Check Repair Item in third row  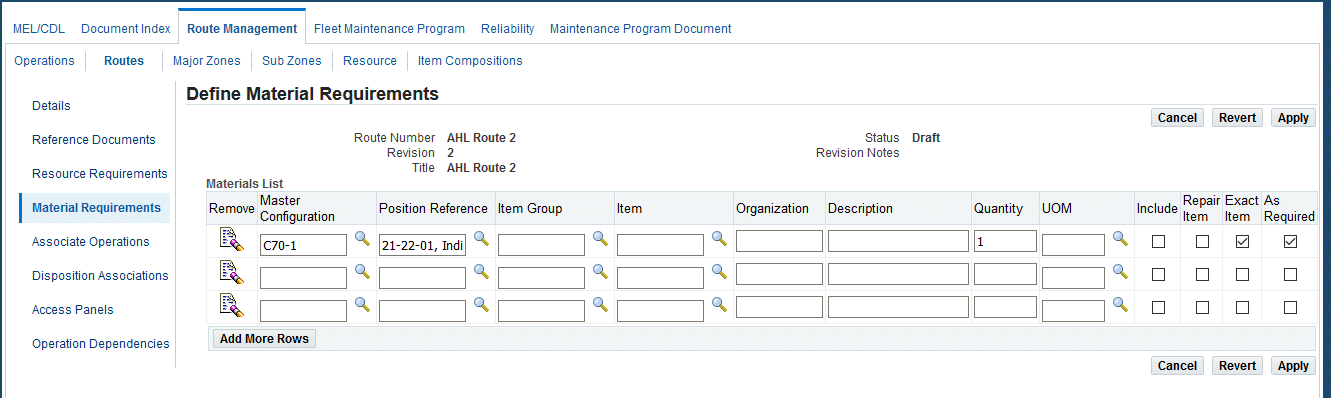[1202, 307]
